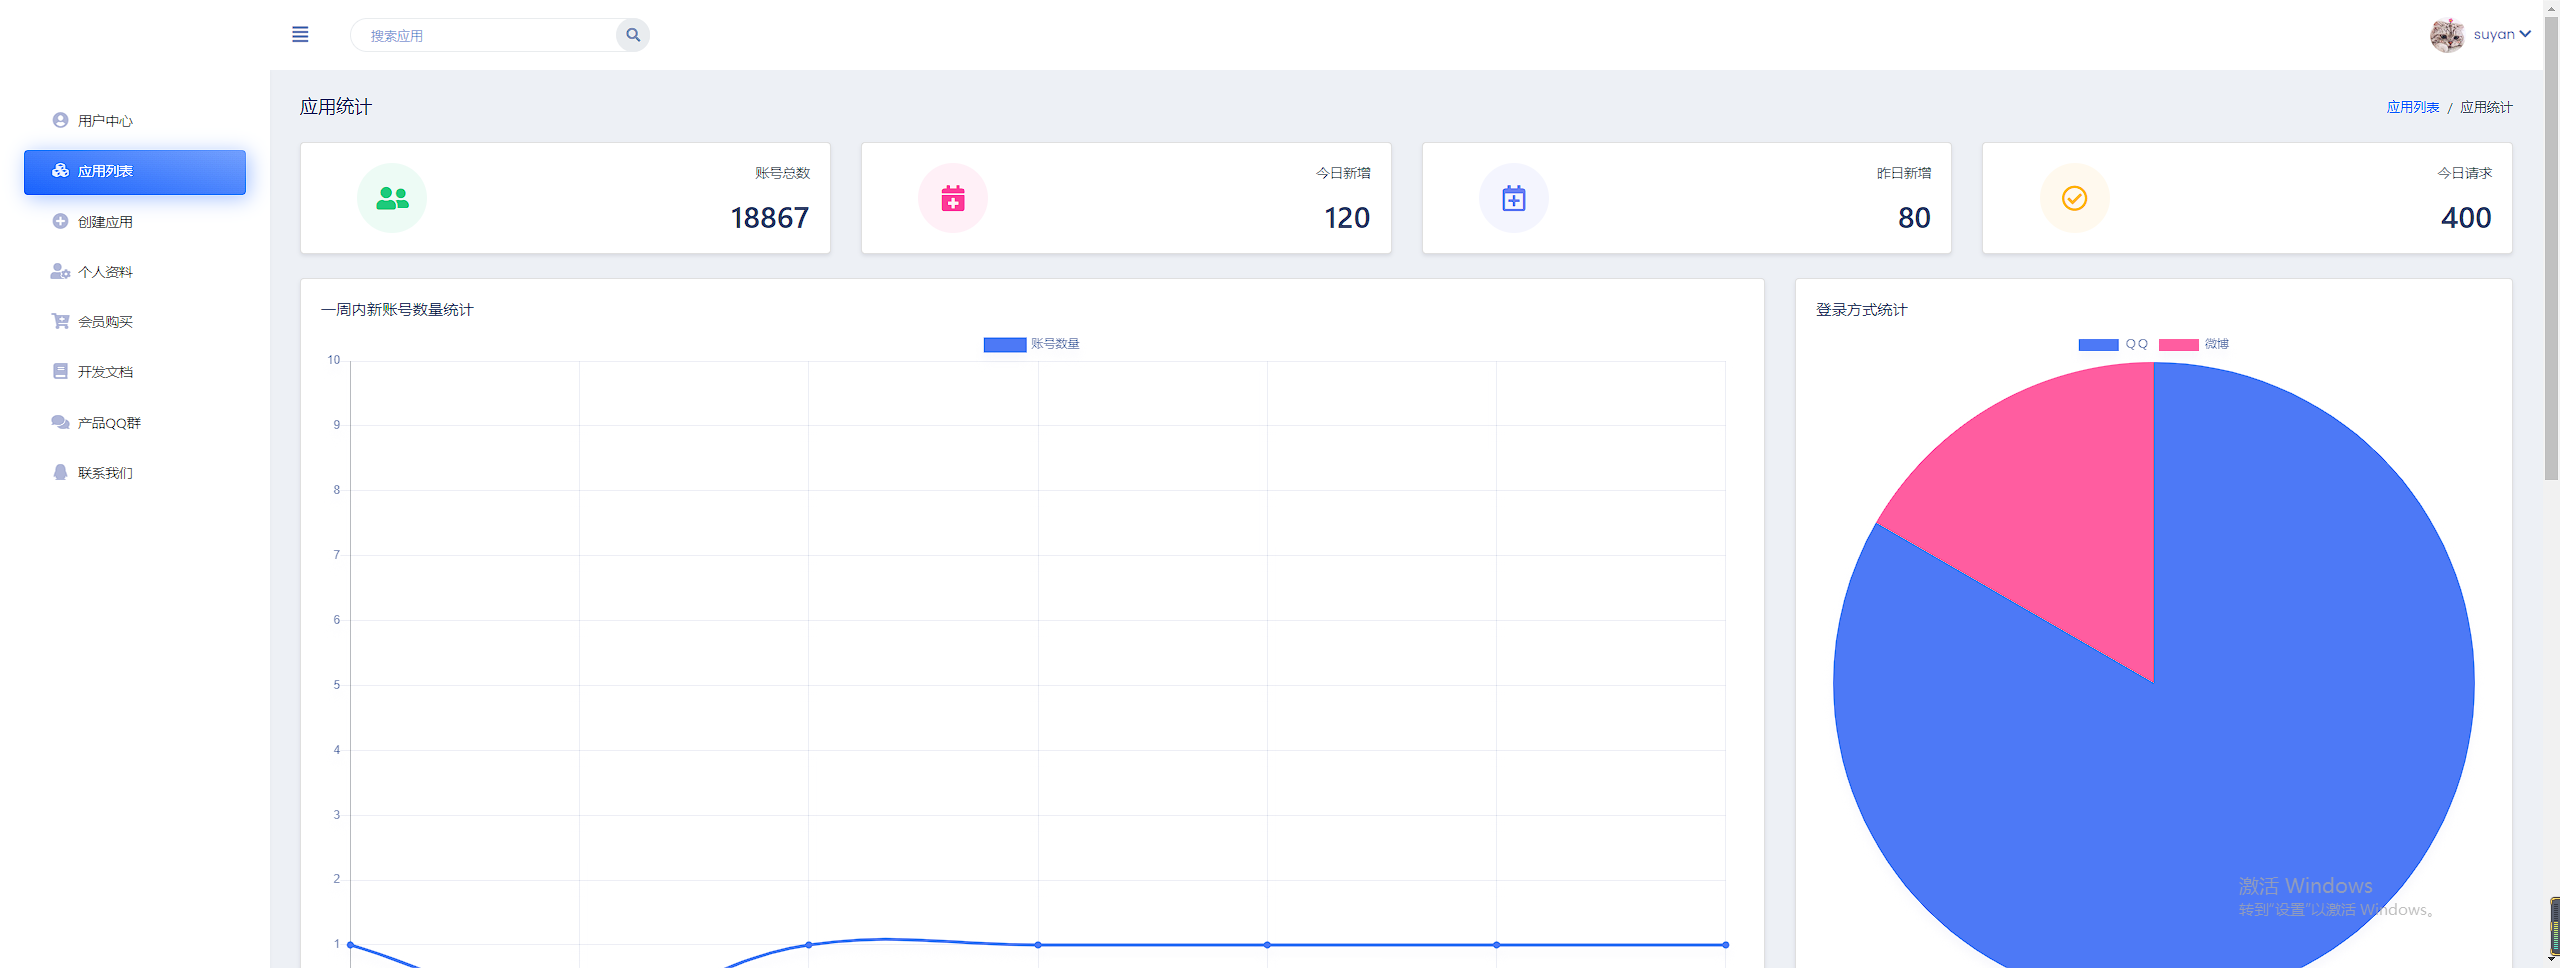Click the shopping cart icon in the sidebar
This screenshot has height=968, width=2560.
tap(60, 321)
